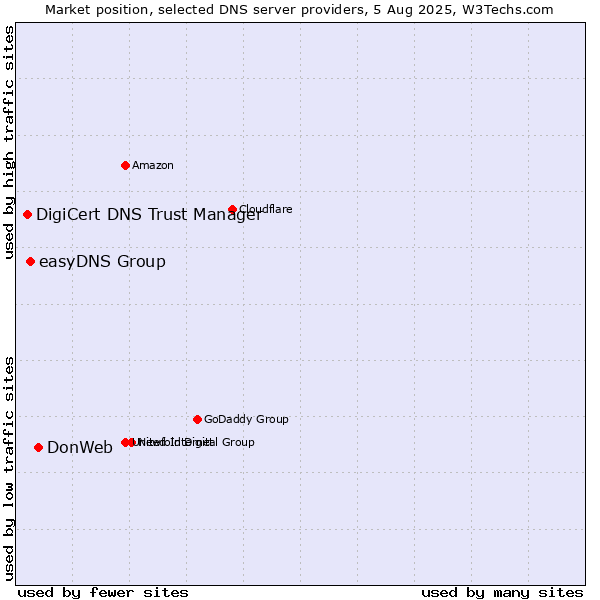Select the 'easyDNS Group' label
The image size is (600, 600).
pos(102,262)
